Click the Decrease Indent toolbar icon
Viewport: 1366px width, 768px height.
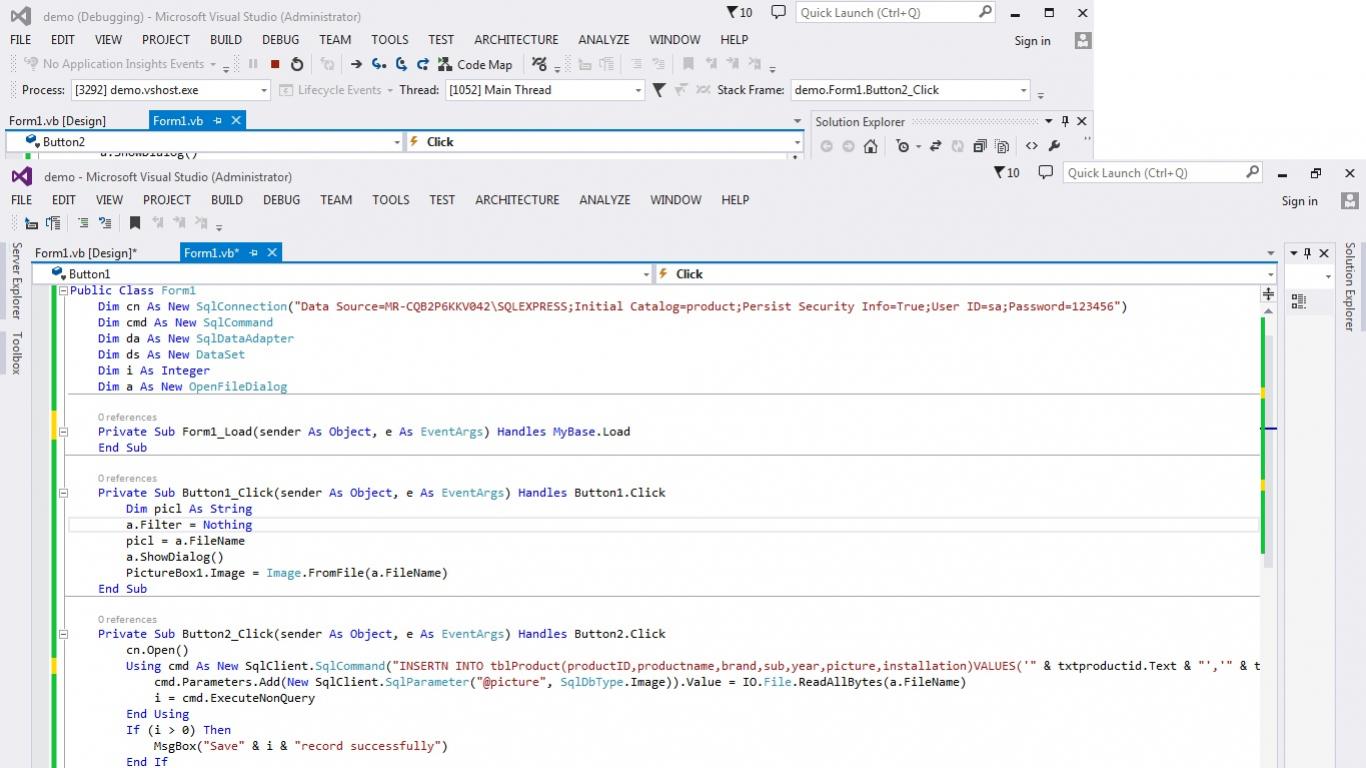click(31, 223)
